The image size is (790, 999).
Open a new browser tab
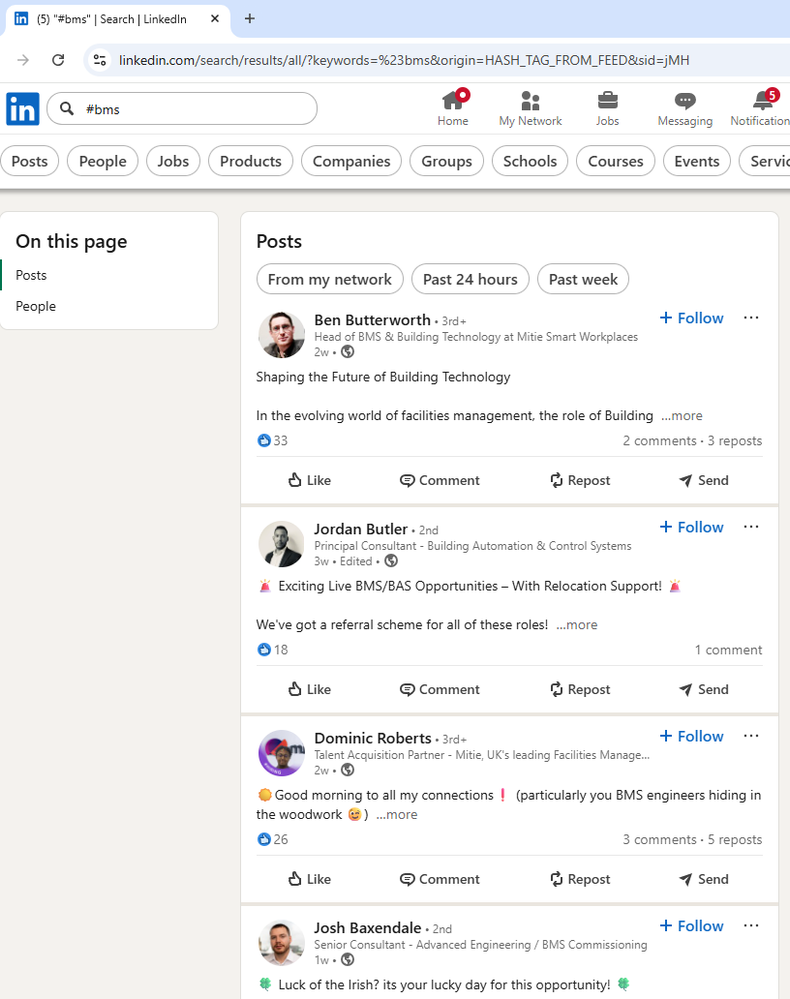[x=250, y=18]
